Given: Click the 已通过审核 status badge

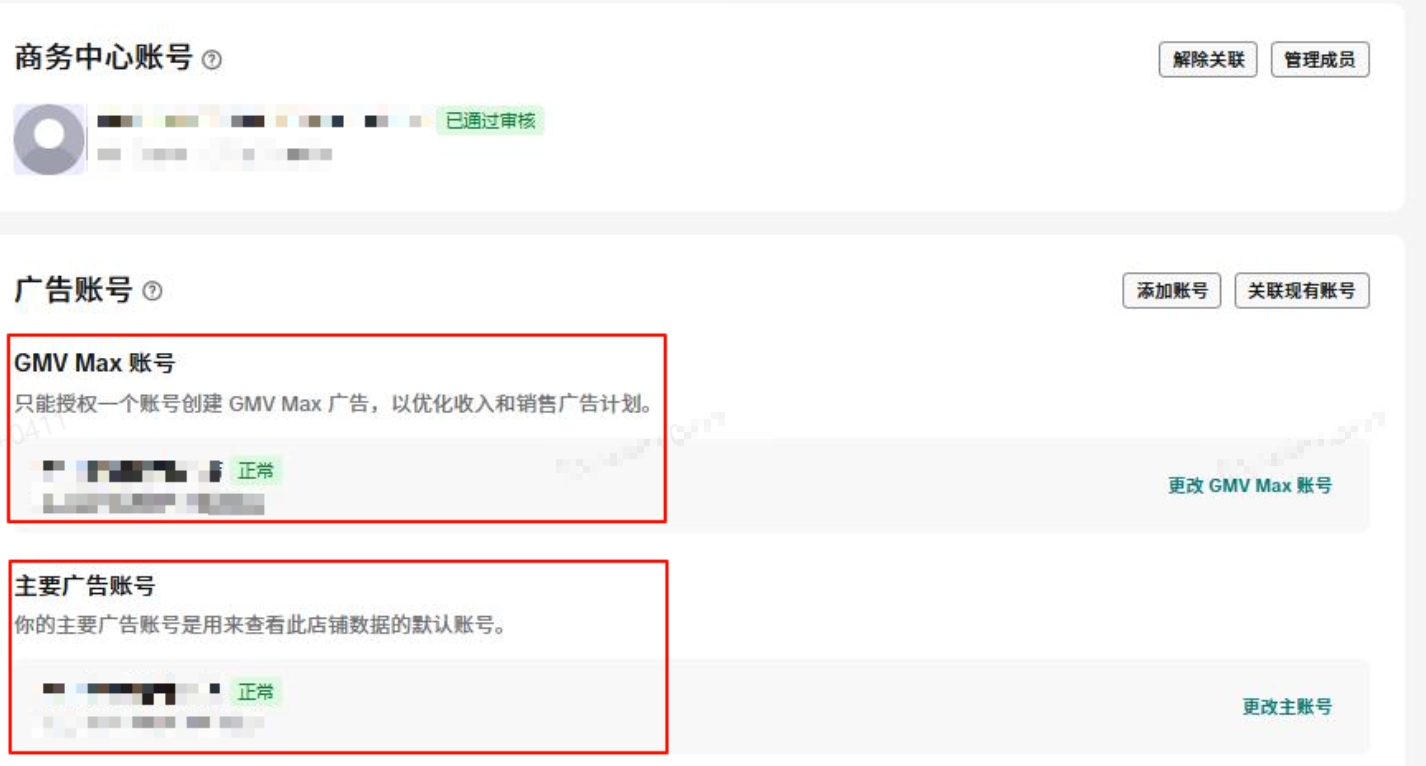Looking at the screenshot, I should tap(490, 121).
